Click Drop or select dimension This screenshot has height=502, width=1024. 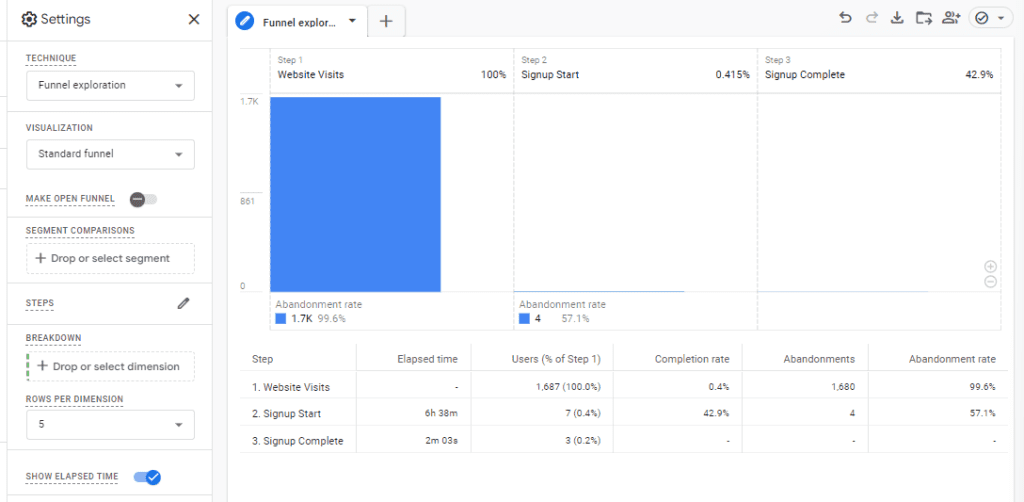pyautogui.click(x=110, y=366)
